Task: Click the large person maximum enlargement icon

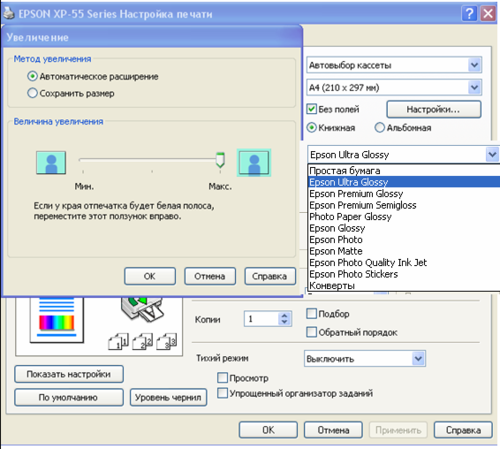Action: coord(254,163)
